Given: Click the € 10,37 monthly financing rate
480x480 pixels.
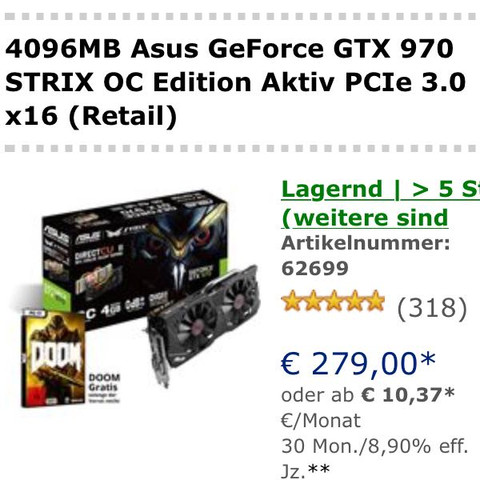Looking at the screenshot, I should pyautogui.click(x=408, y=395).
